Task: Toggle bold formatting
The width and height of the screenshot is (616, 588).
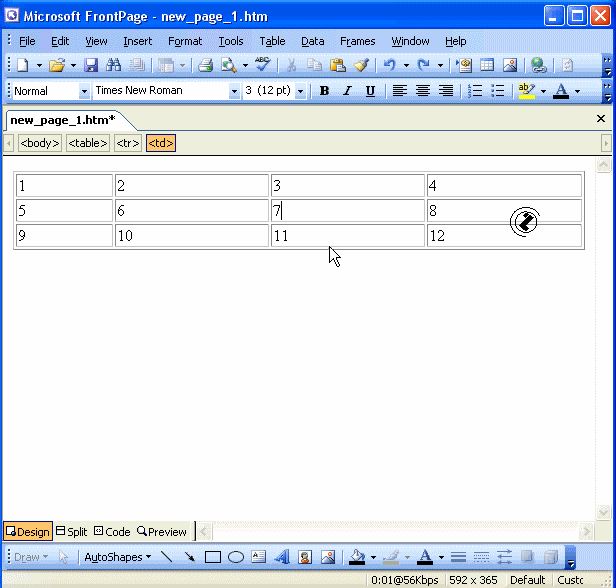Action: click(324, 91)
